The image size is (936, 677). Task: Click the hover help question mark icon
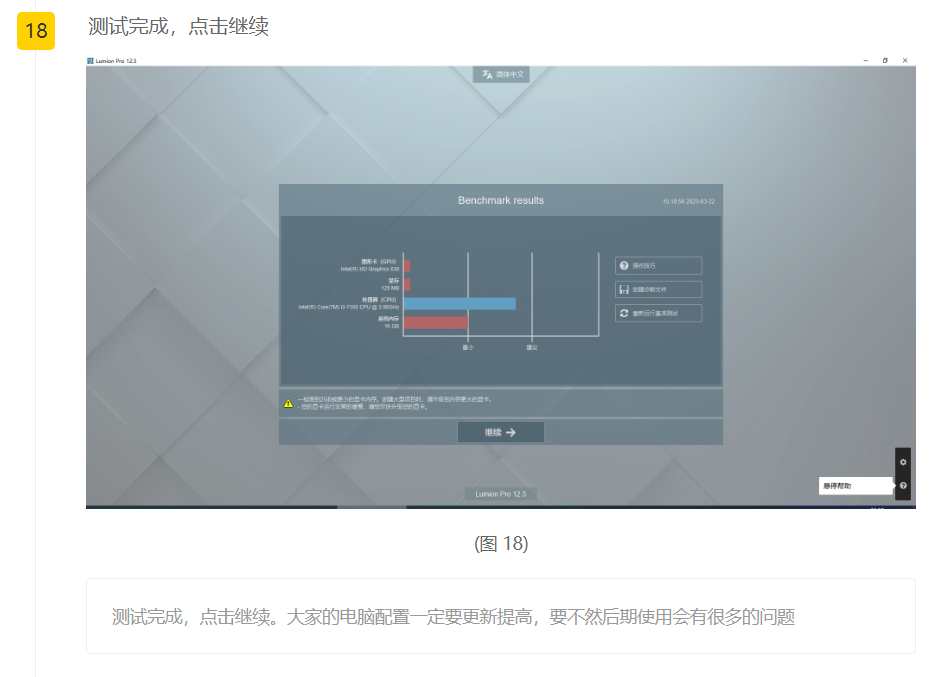pos(903,486)
